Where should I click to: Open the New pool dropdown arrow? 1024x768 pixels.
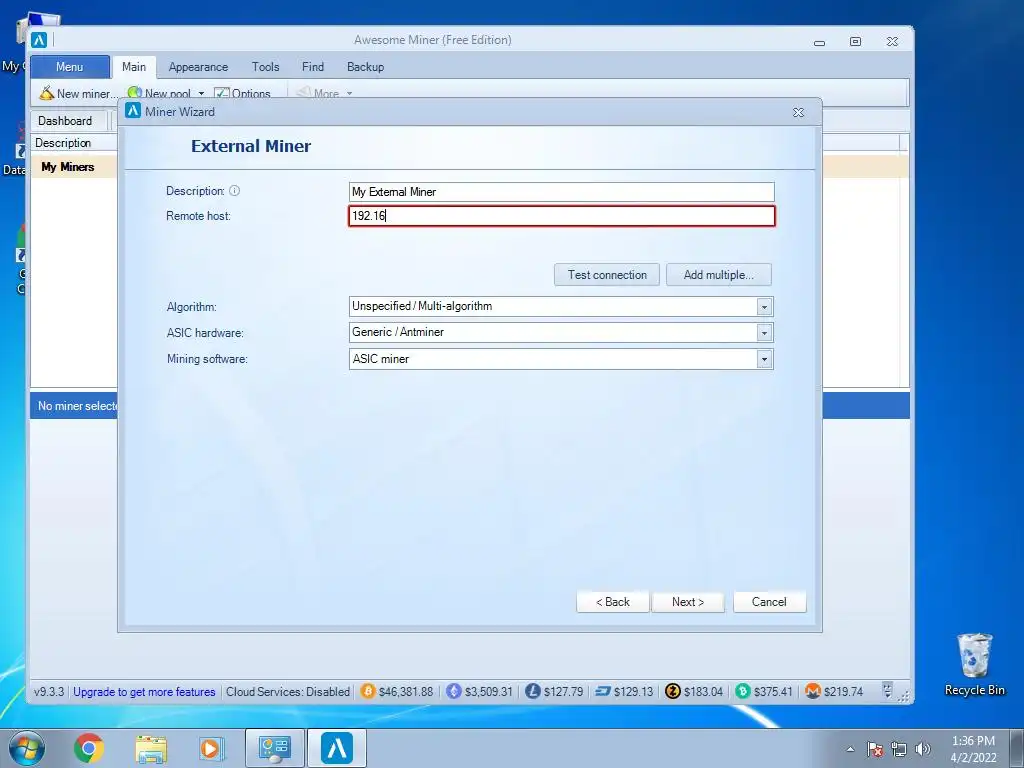(x=201, y=94)
